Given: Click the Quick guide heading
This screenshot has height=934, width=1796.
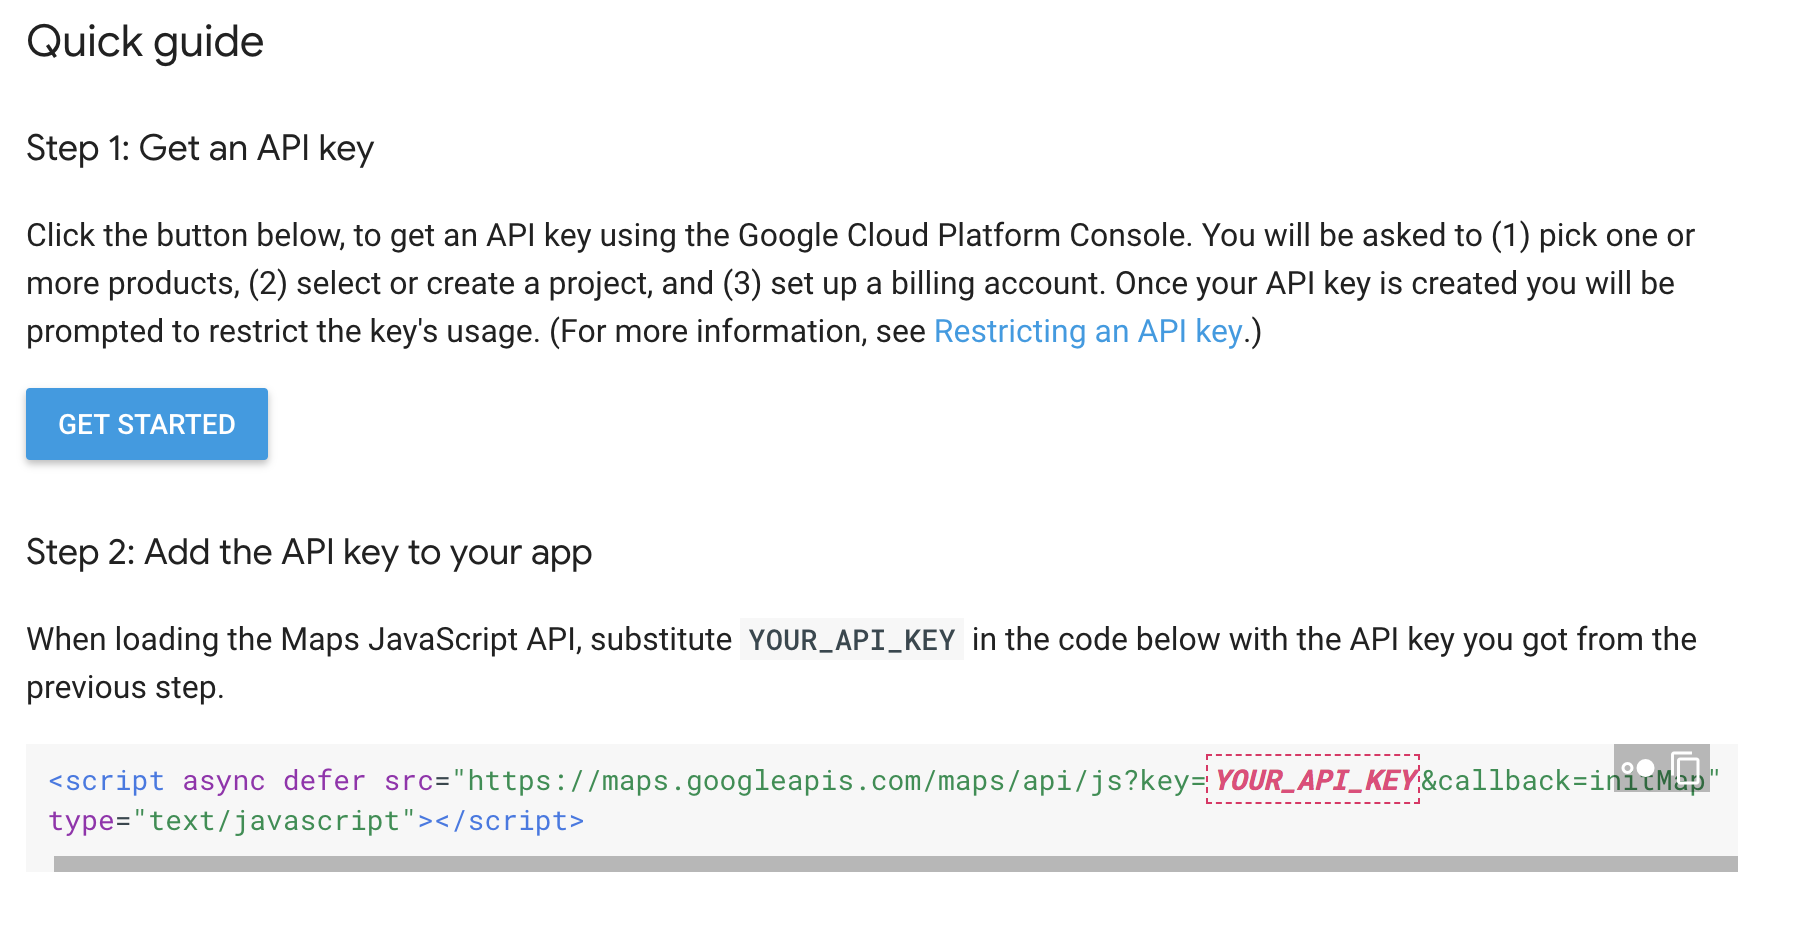Looking at the screenshot, I should coord(145,42).
